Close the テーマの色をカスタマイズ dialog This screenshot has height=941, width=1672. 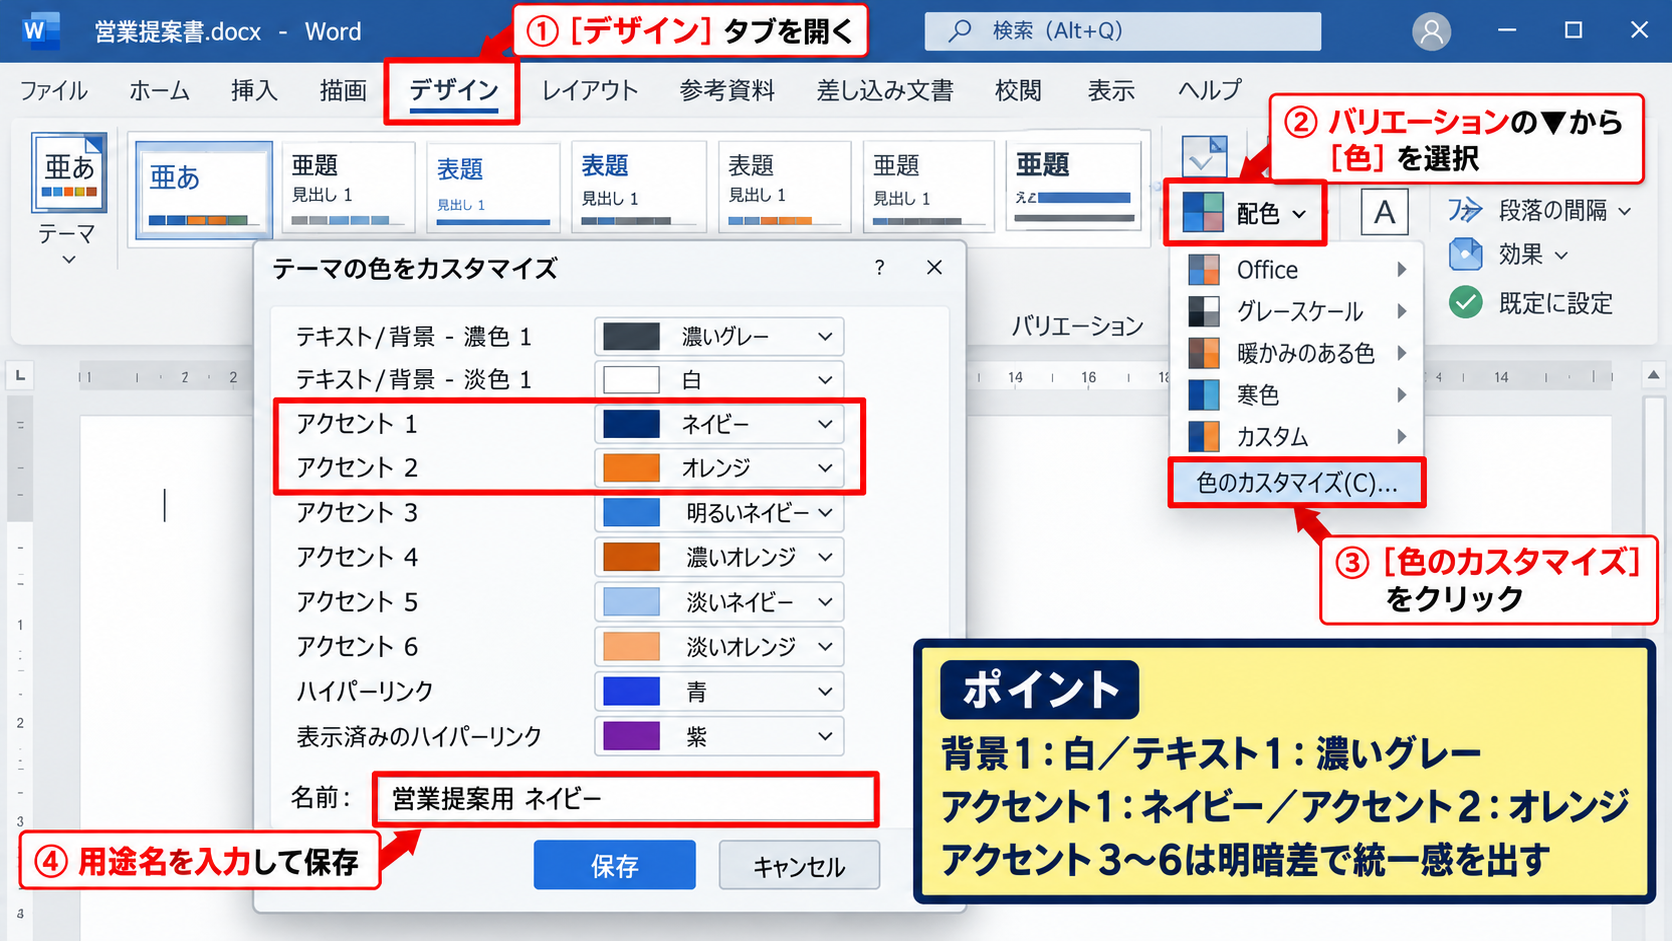934,268
